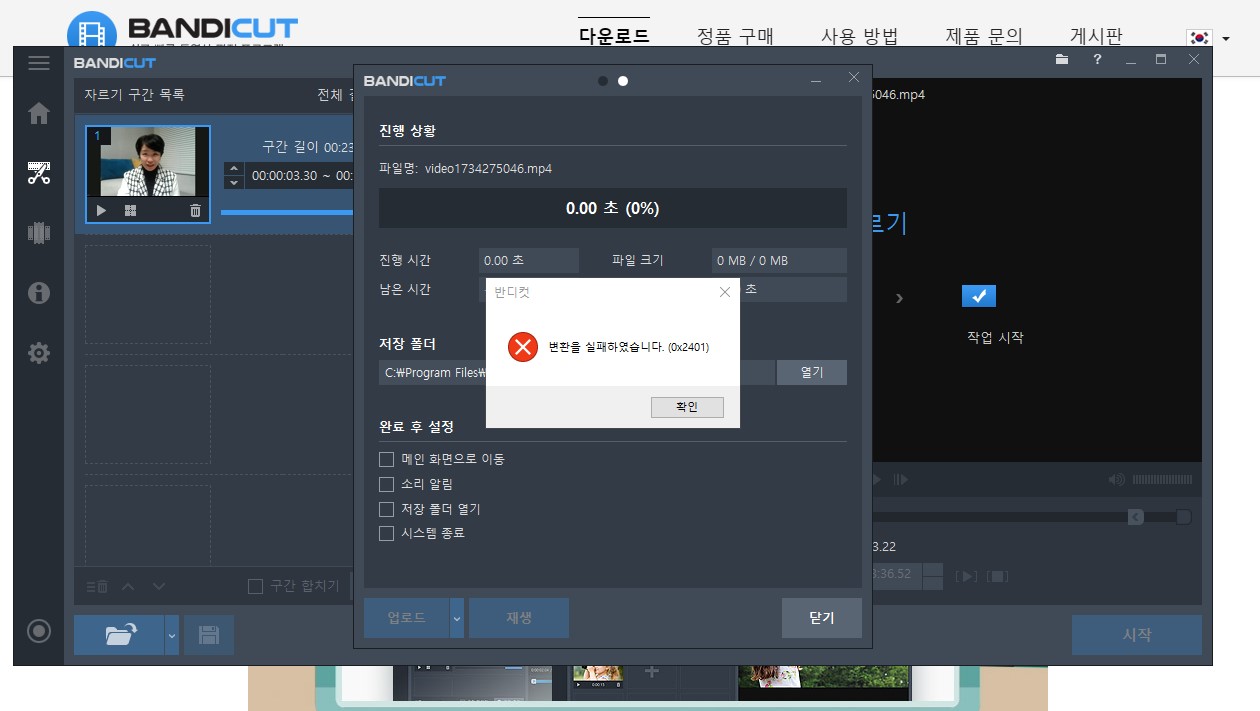Enable 소리 알림 checkbox

point(386,484)
